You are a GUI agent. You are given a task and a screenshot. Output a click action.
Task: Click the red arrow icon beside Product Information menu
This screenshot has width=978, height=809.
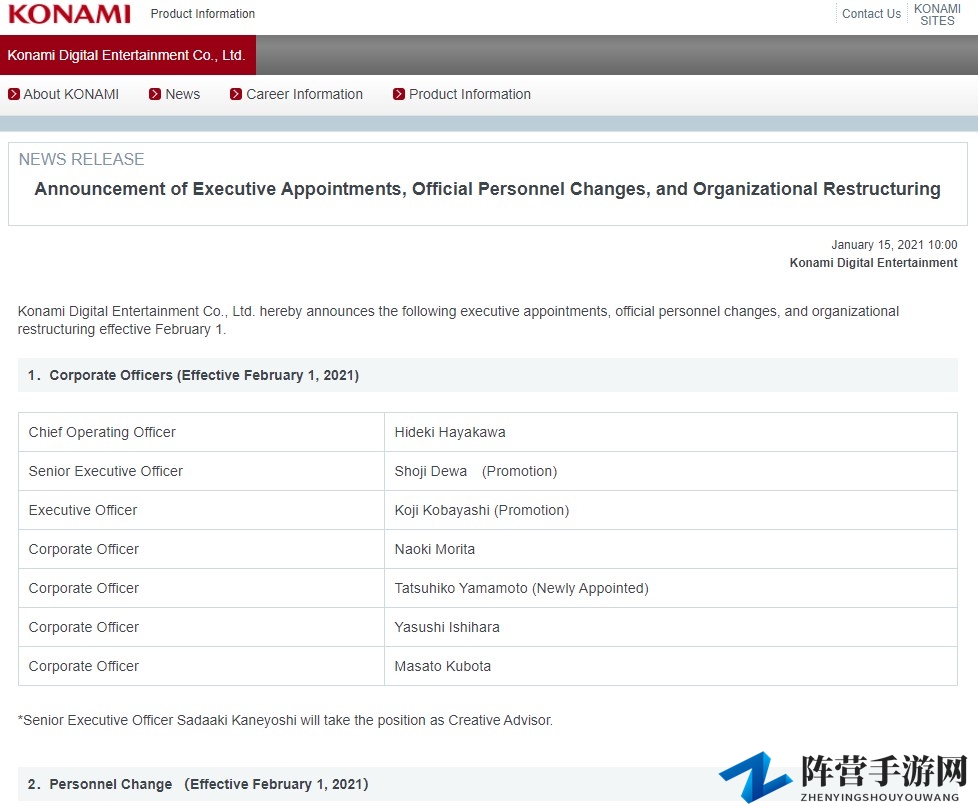click(399, 94)
